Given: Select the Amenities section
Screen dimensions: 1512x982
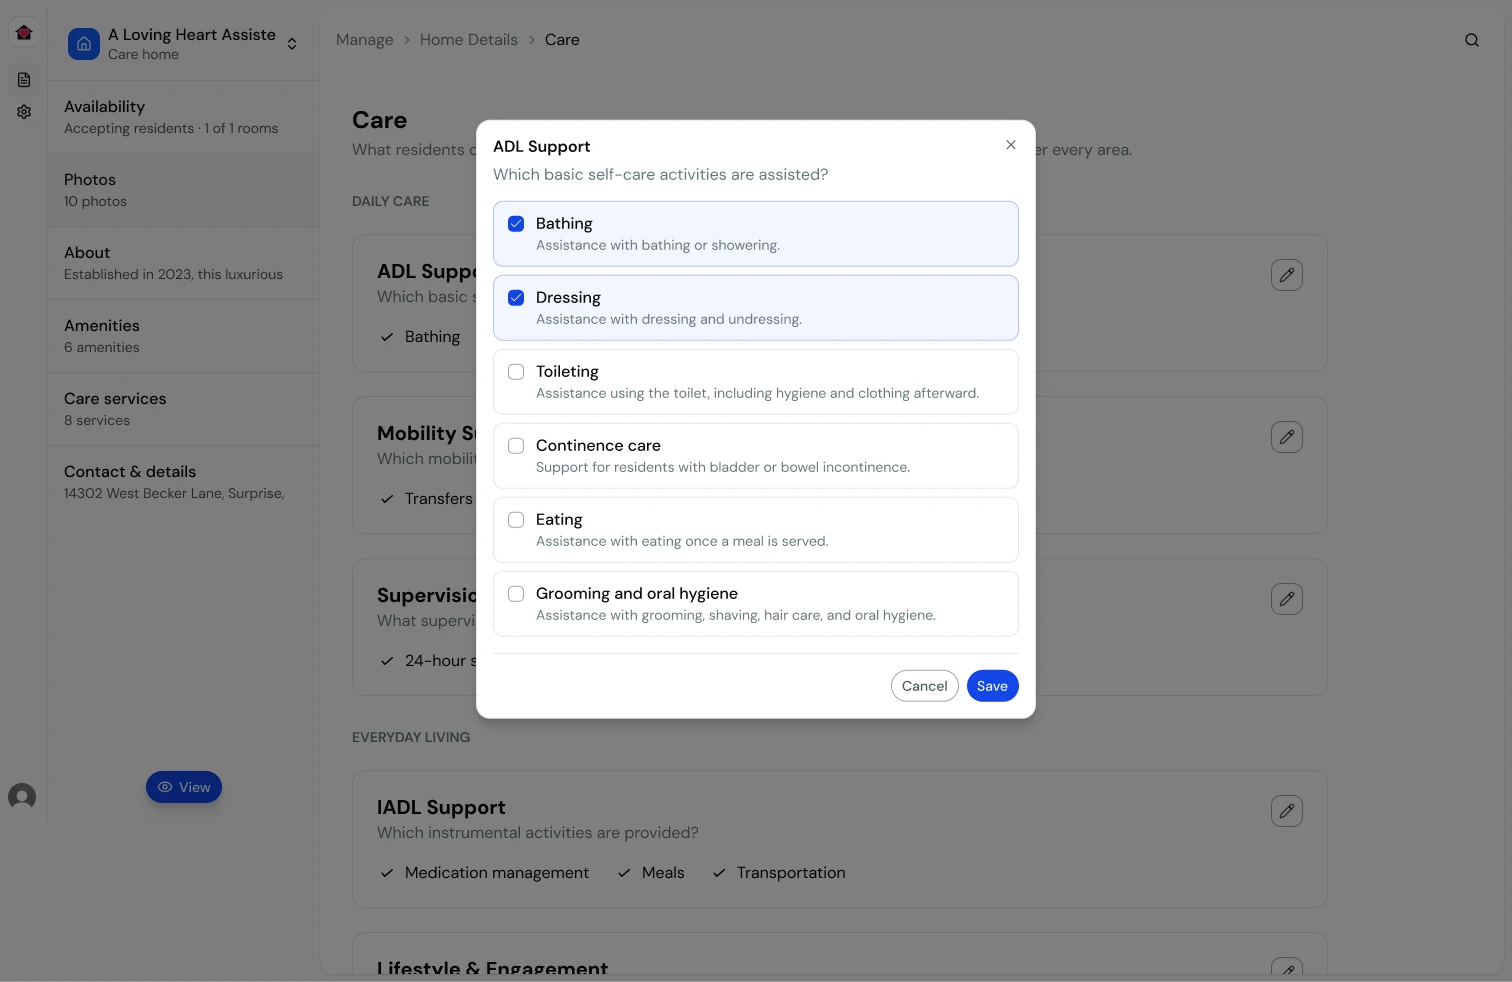Looking at the screenshot, I should coord(184,336).
